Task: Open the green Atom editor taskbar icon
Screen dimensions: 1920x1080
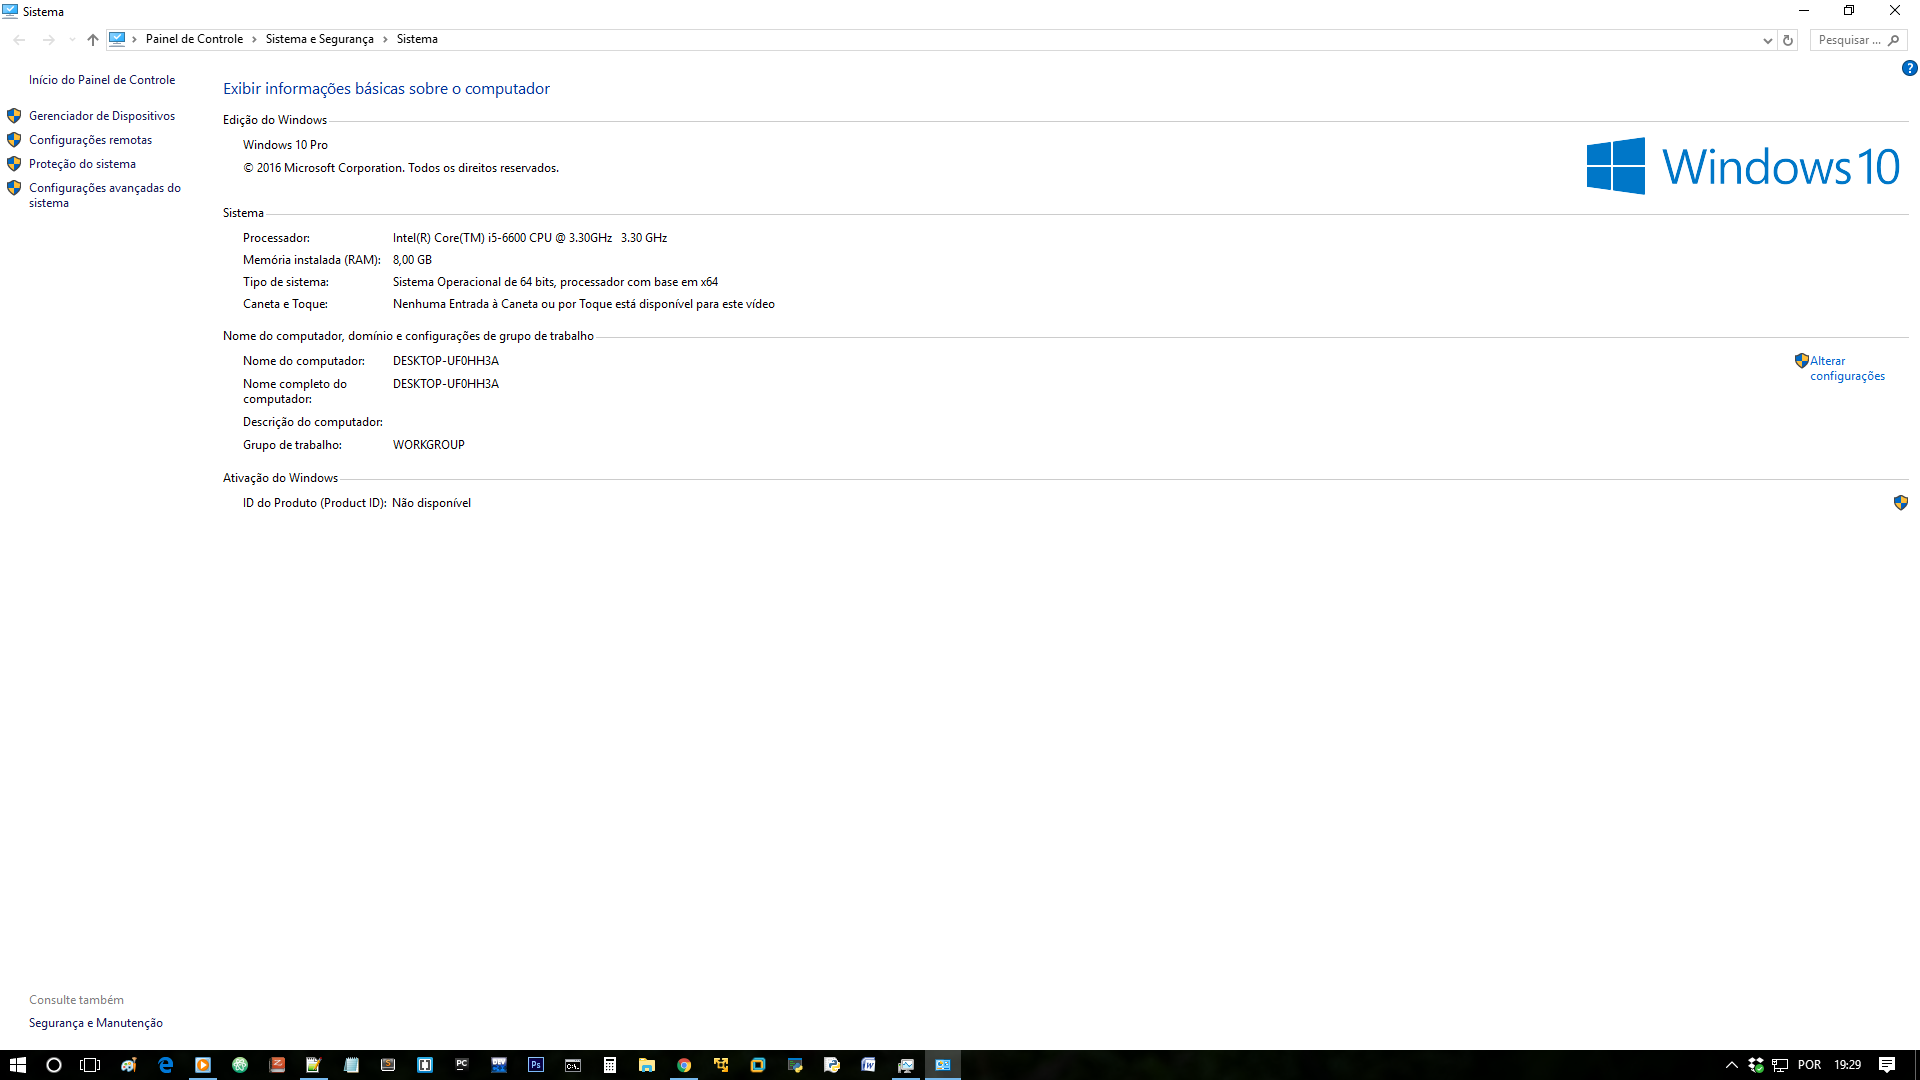Action: 239,1065
